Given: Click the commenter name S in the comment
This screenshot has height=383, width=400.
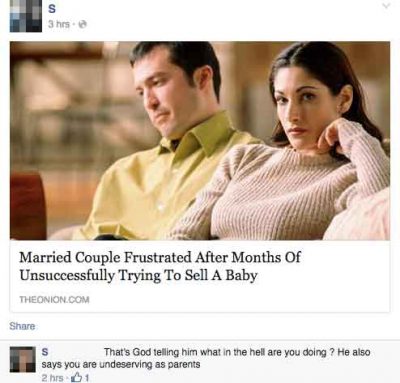Looking at the screenshot, I should [x=45, y=352].
